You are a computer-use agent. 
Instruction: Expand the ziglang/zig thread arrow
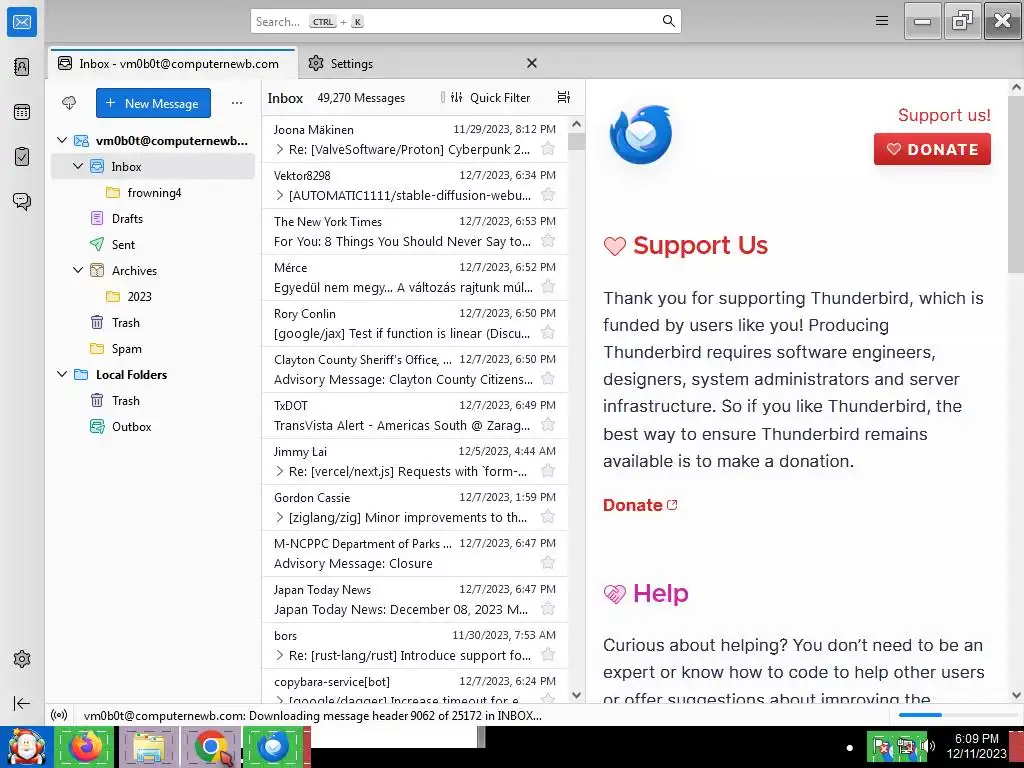click(280, 517)
